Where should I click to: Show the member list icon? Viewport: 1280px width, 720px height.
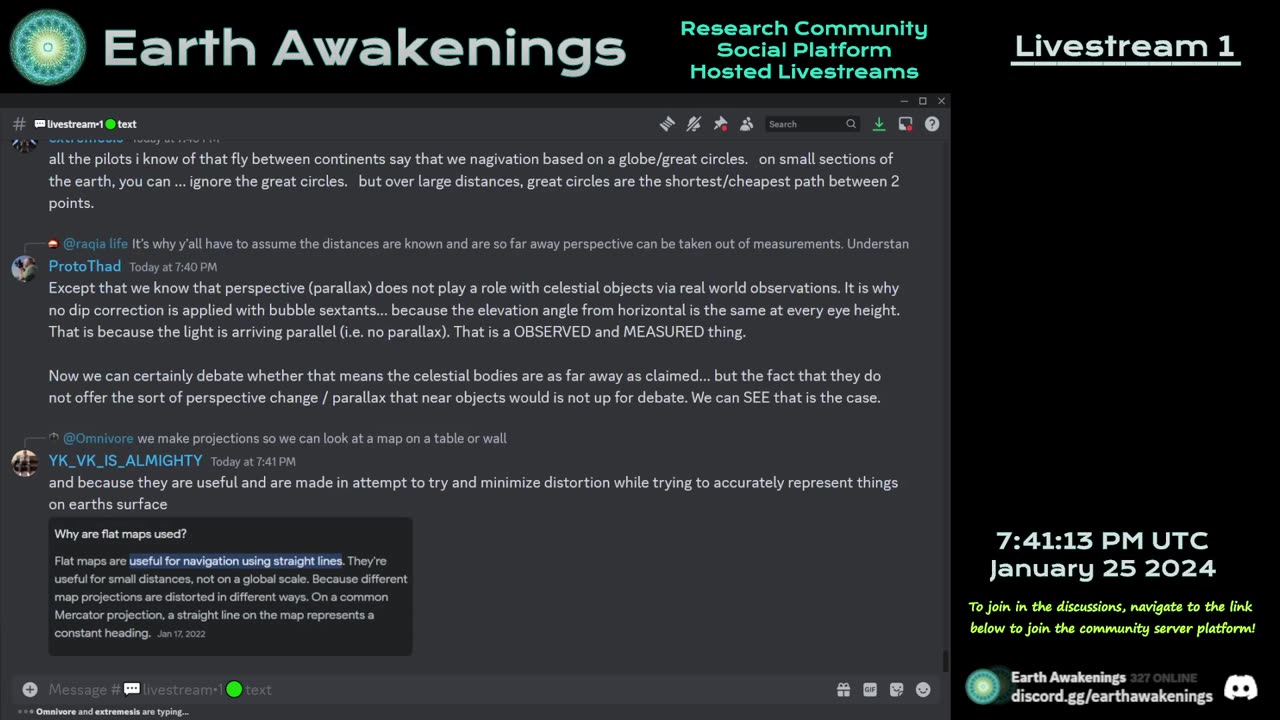[746, 124]
